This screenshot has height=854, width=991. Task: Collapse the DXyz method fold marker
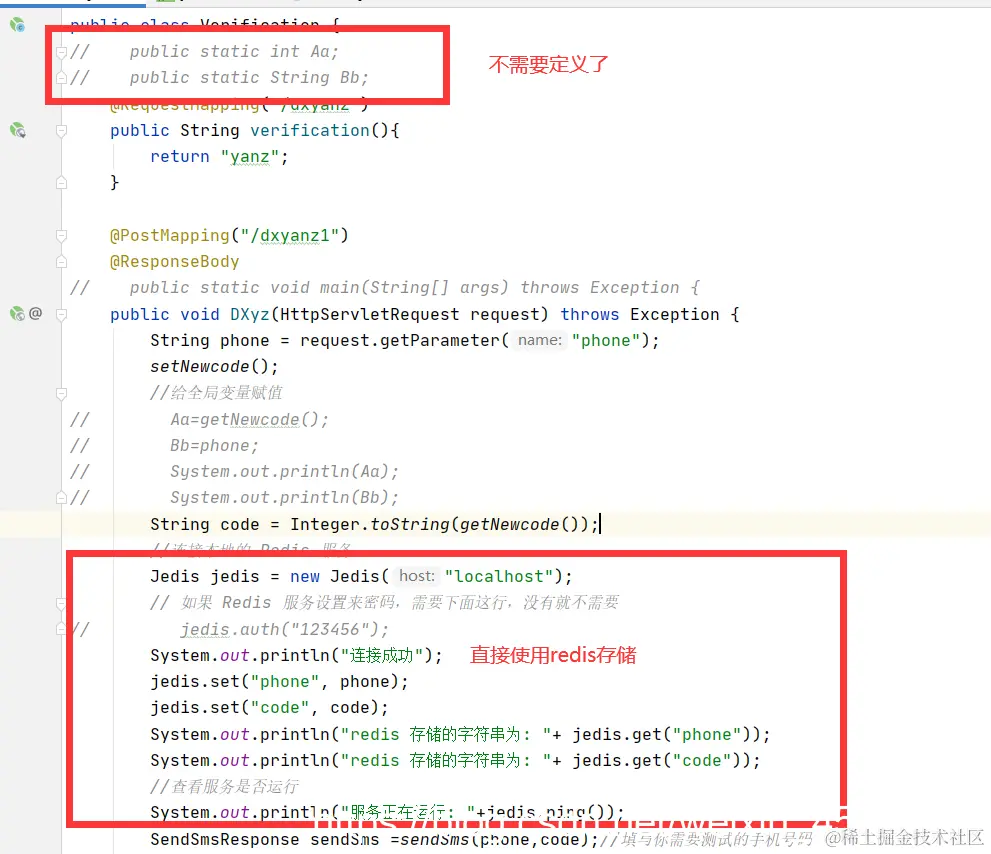click(x=61, y=314)
